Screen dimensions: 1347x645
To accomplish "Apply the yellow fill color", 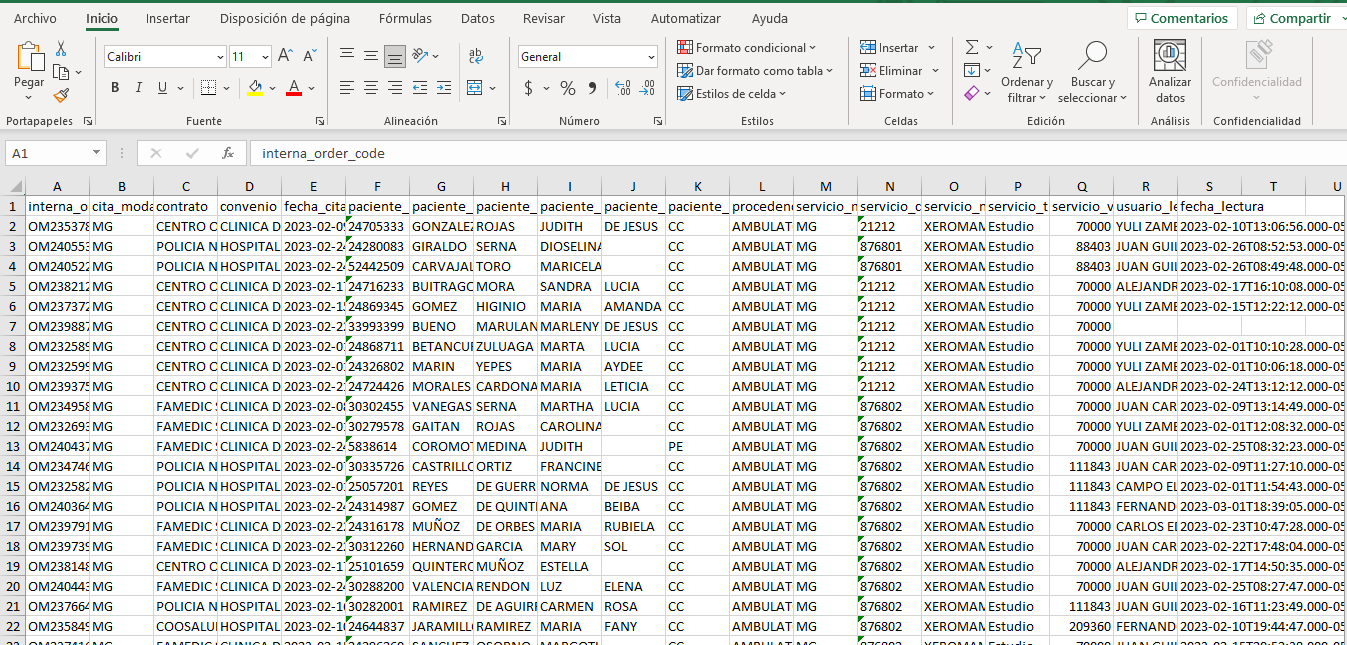I will click(255, 88).
